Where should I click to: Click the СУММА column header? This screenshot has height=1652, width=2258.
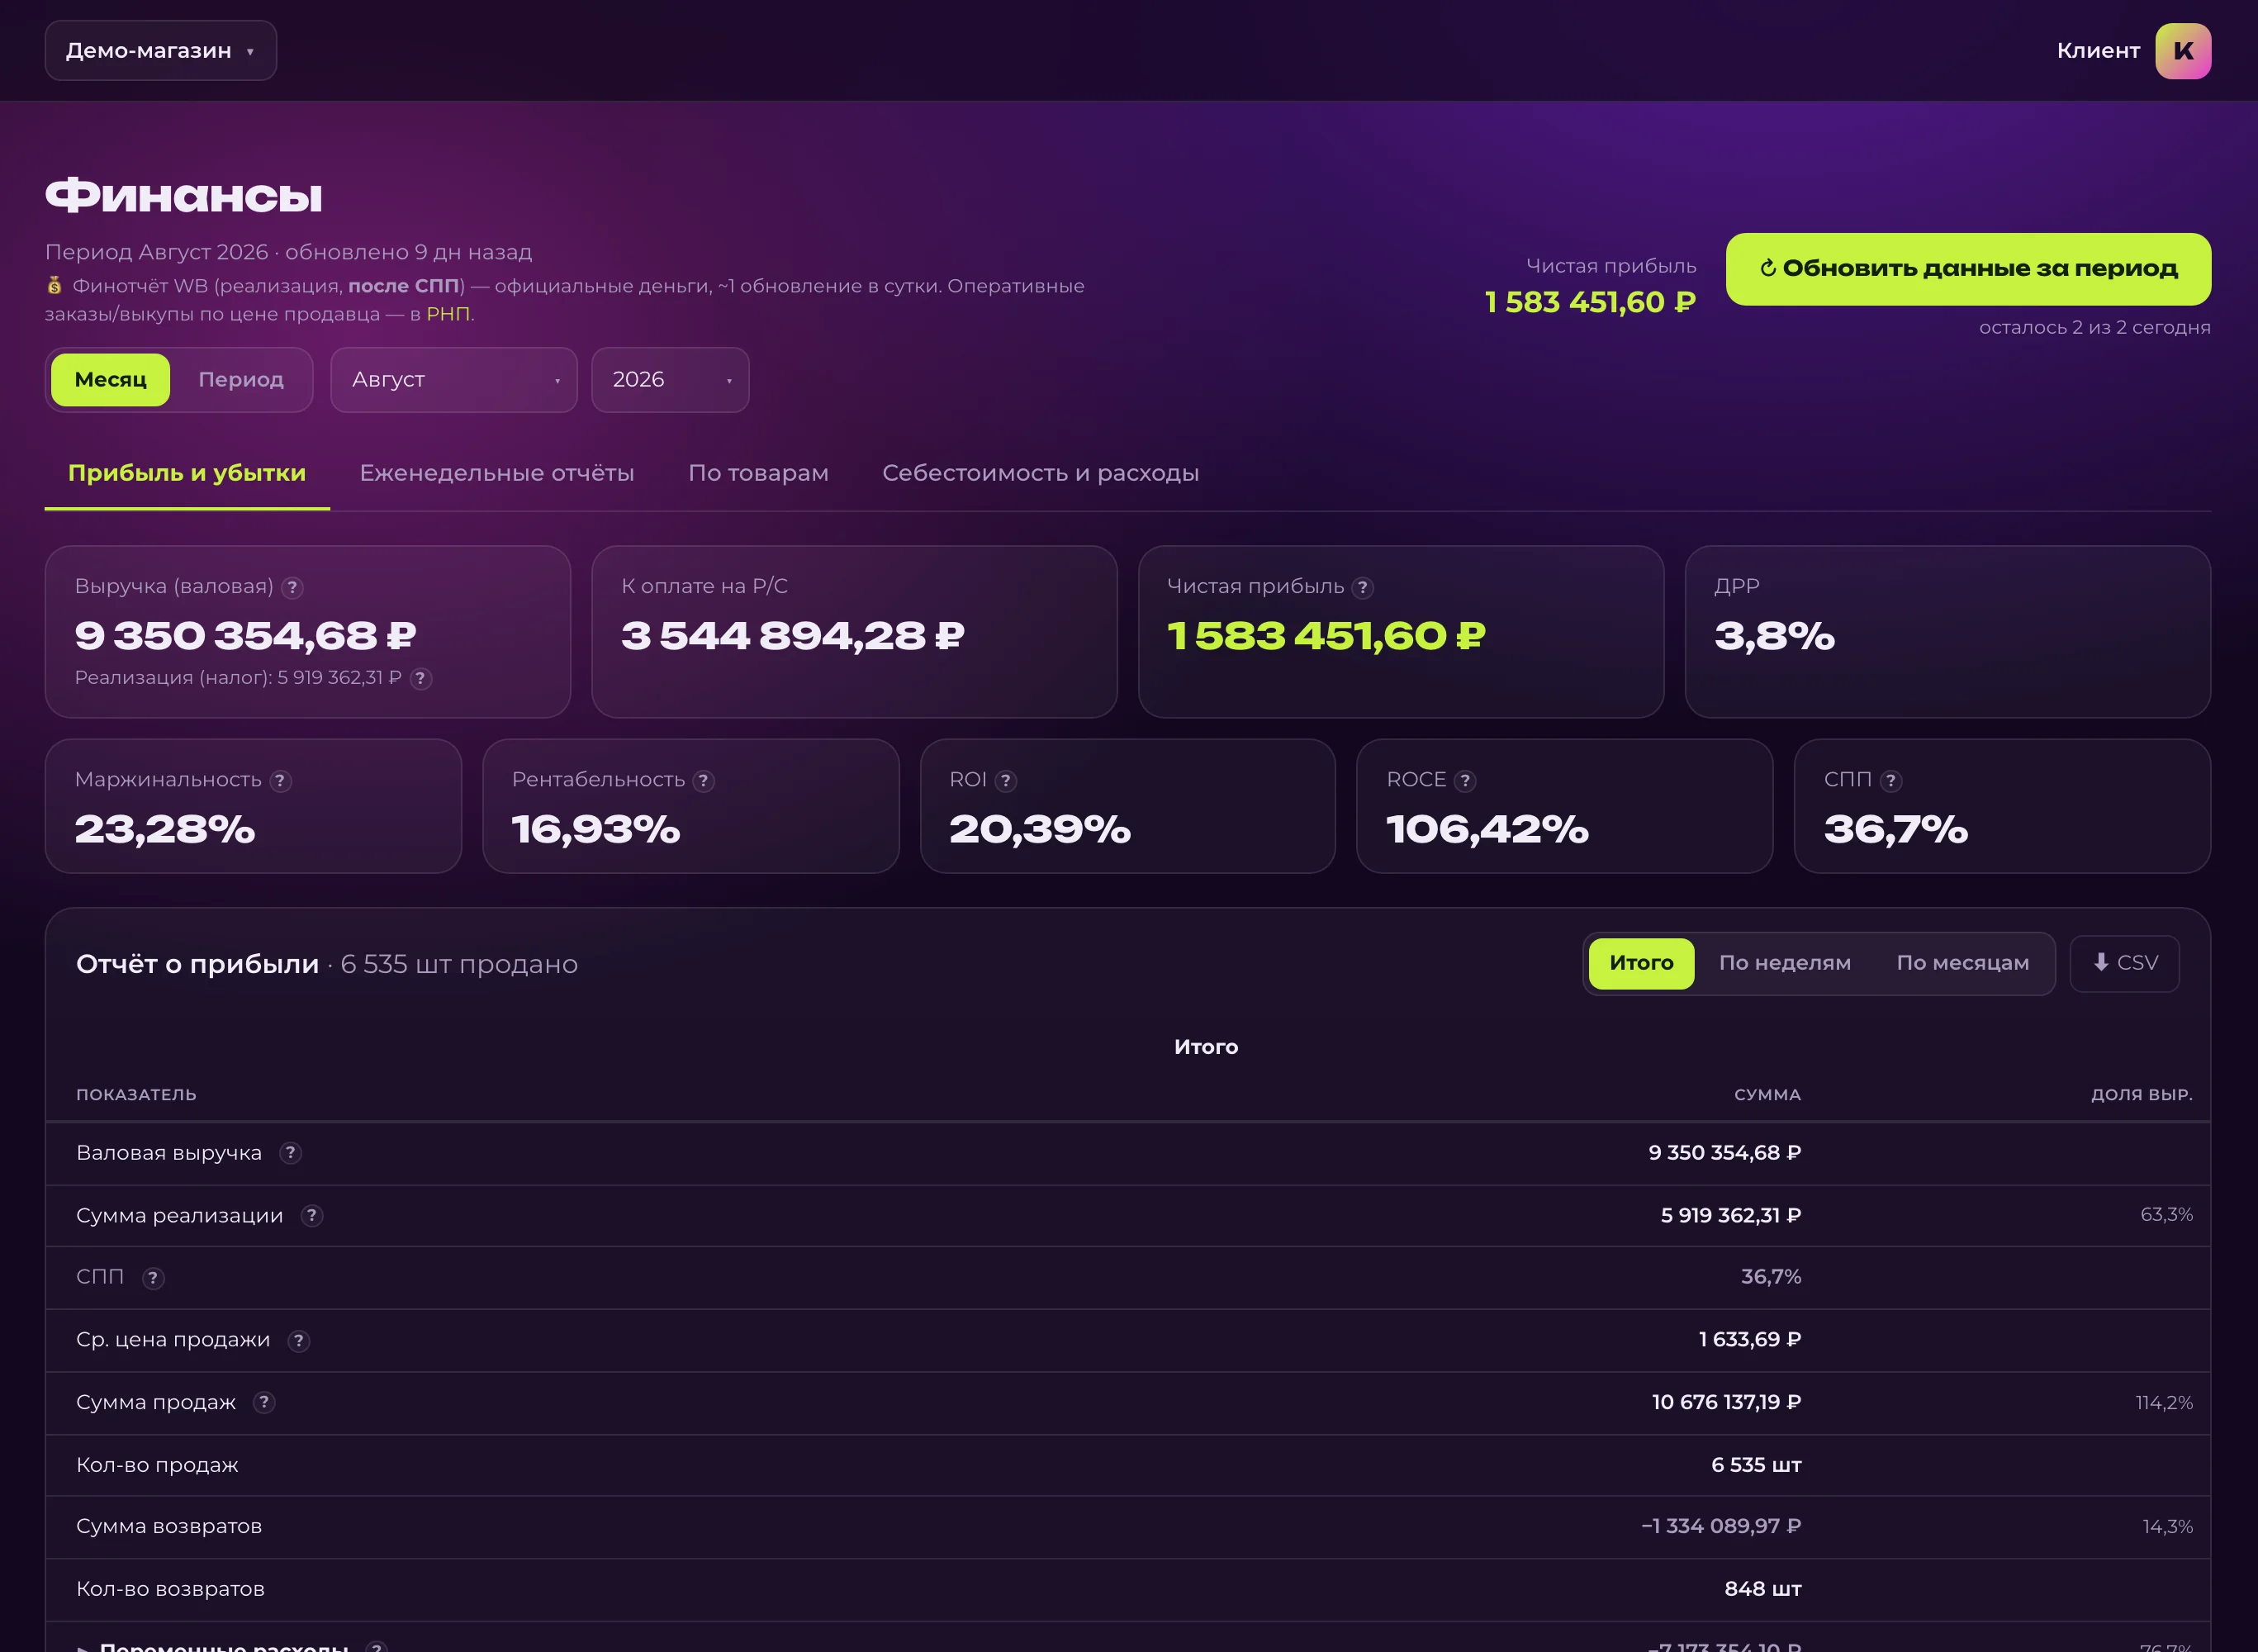1767,1095
